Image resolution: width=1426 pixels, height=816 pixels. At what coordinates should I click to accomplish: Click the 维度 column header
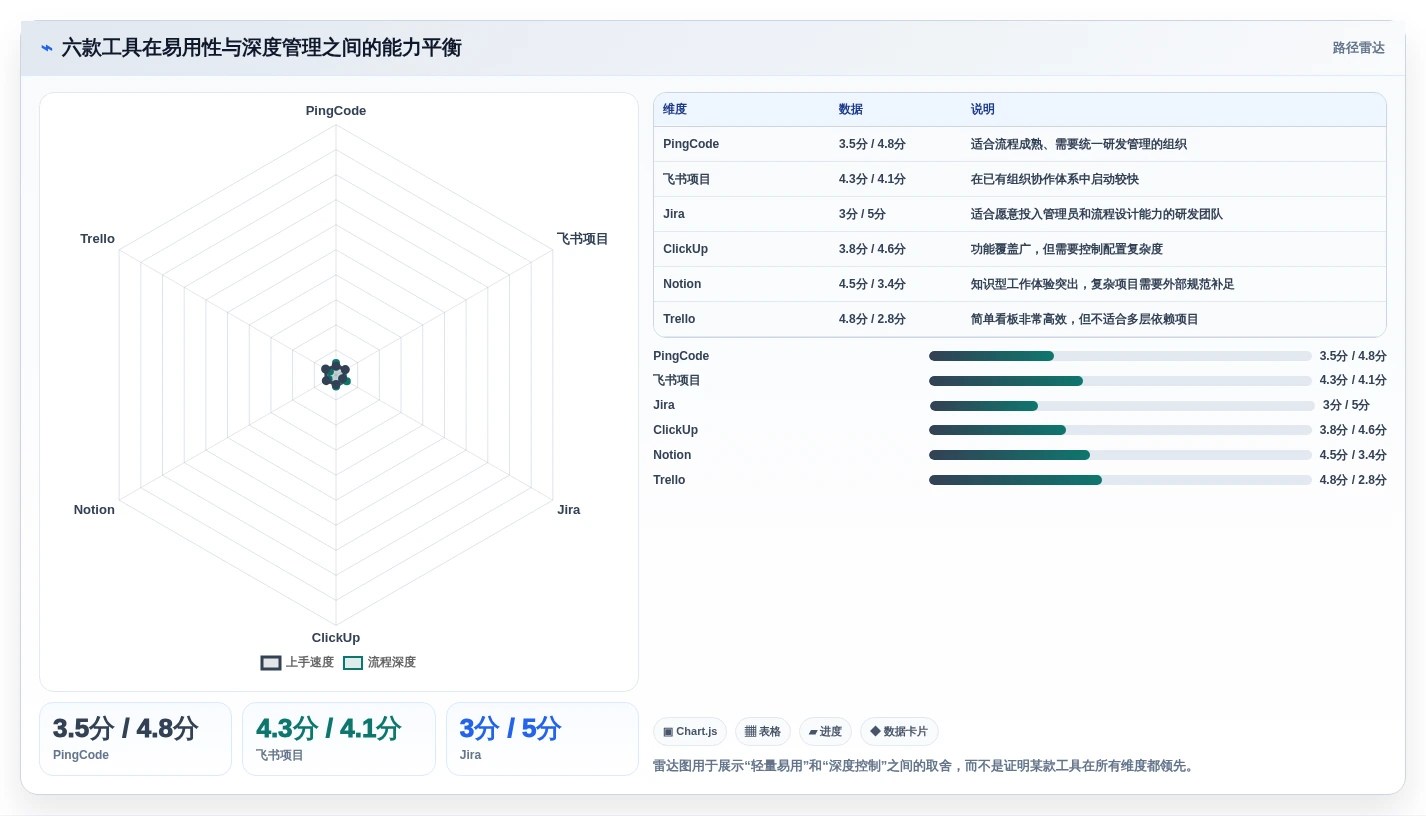pos(675,109)
